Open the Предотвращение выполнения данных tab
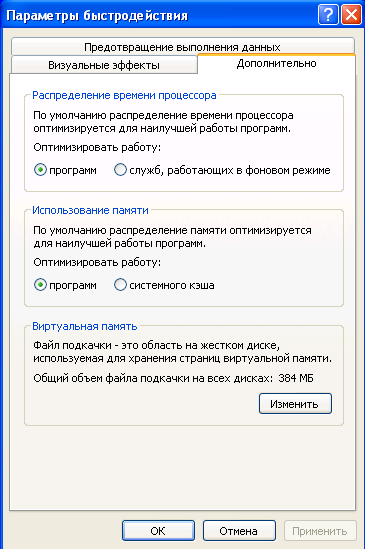365x549 pixels. pos(182,47)
